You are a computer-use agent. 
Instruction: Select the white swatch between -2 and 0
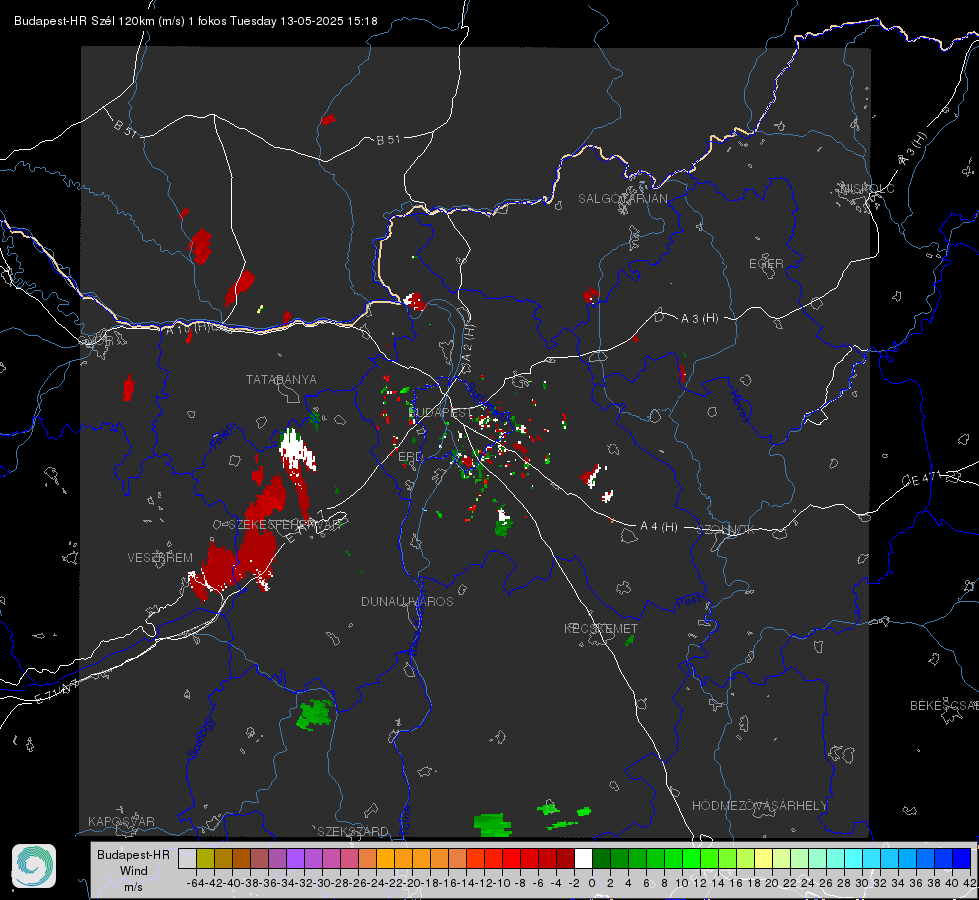(583, 858)
